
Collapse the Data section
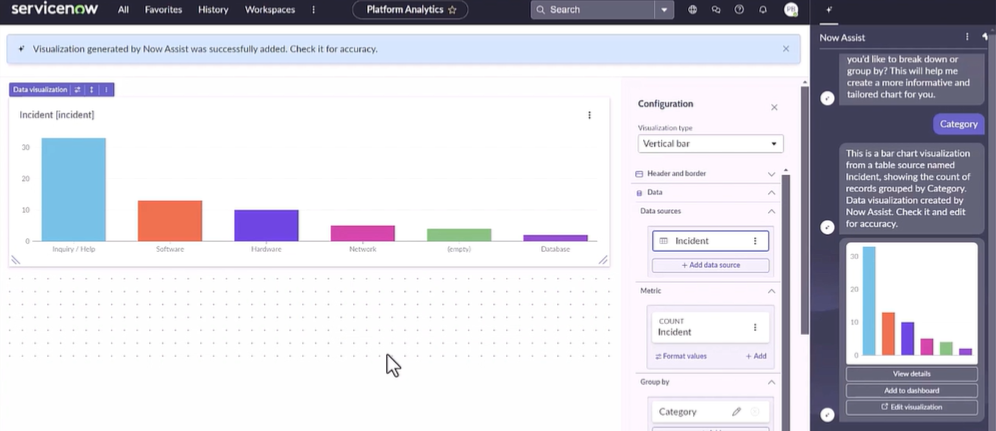[x=771, y=192]
